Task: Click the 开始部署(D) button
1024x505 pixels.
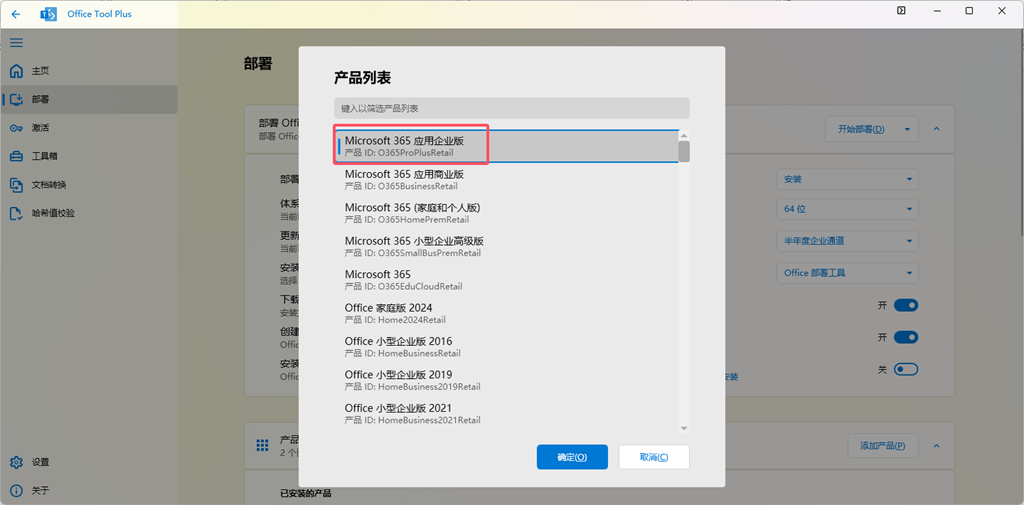Action: pyautogui.click(x=861, y=129)
